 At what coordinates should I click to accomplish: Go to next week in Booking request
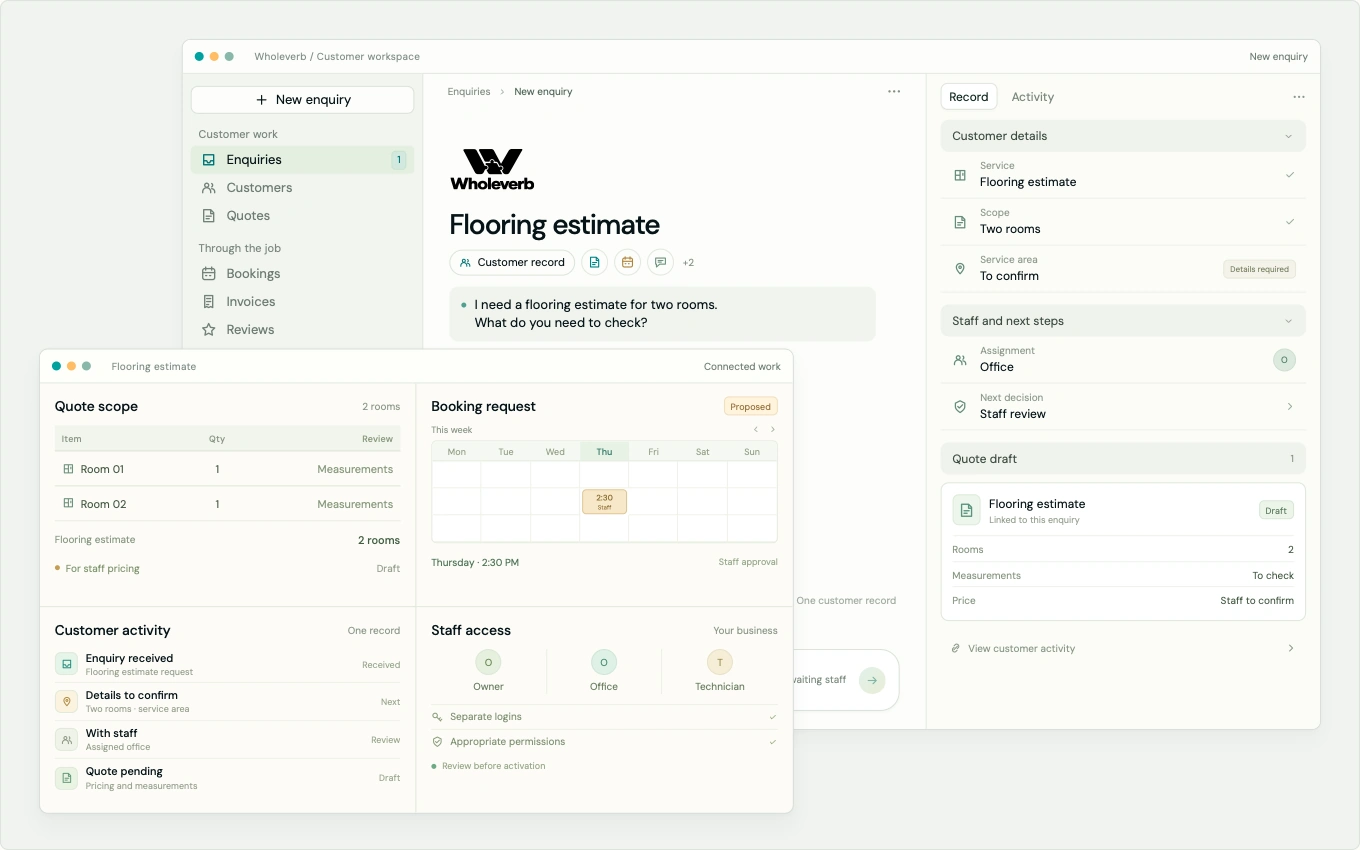point(773,430)
